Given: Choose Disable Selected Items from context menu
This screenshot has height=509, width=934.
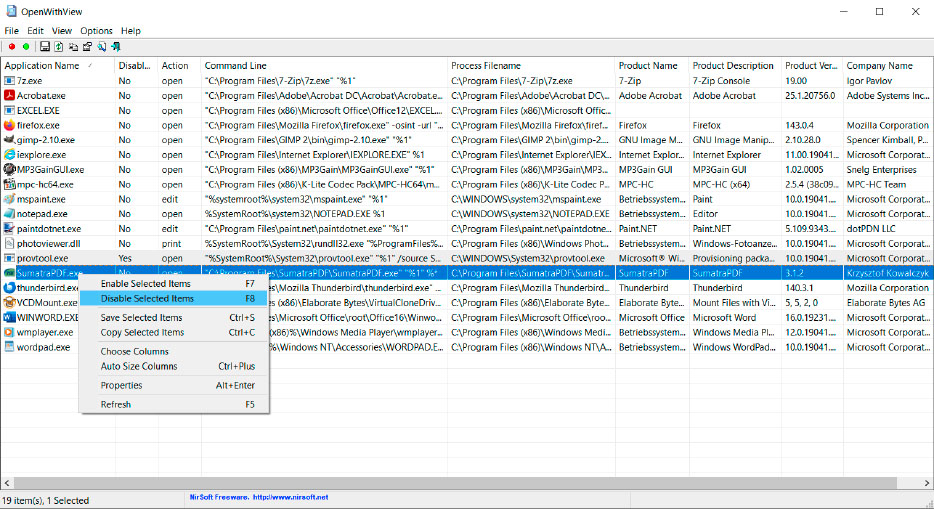Looking at the screenshot, I should [147, 298].
